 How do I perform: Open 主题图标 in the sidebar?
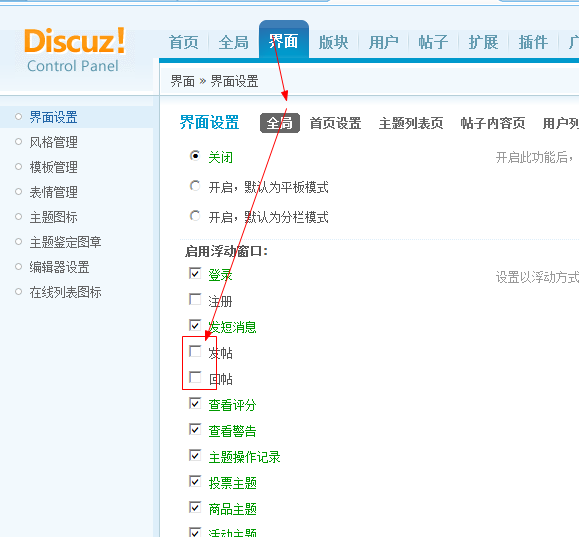(54, 217)
